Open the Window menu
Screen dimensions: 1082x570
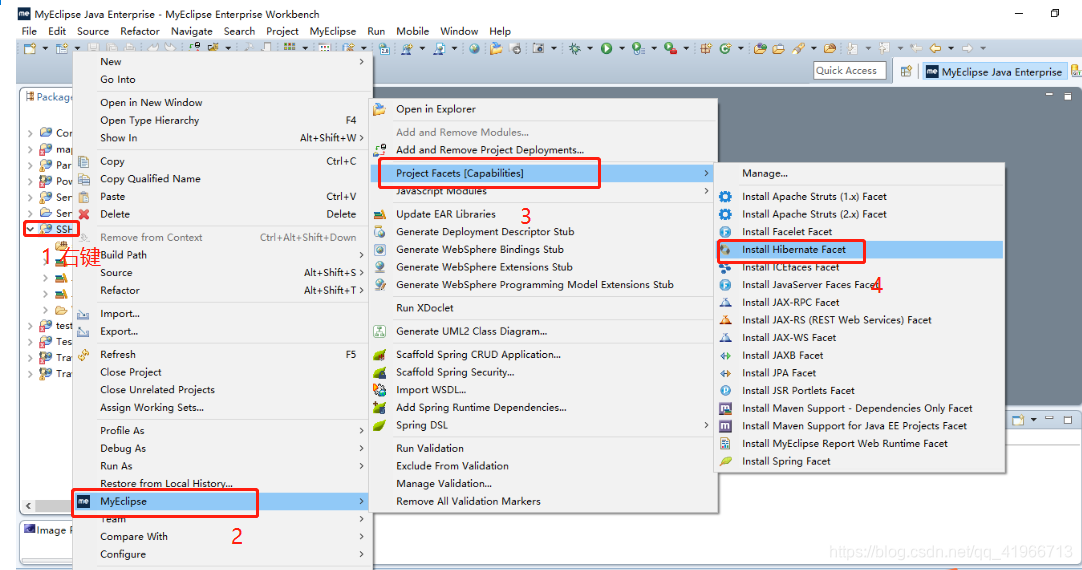click(x=459, y=31)
